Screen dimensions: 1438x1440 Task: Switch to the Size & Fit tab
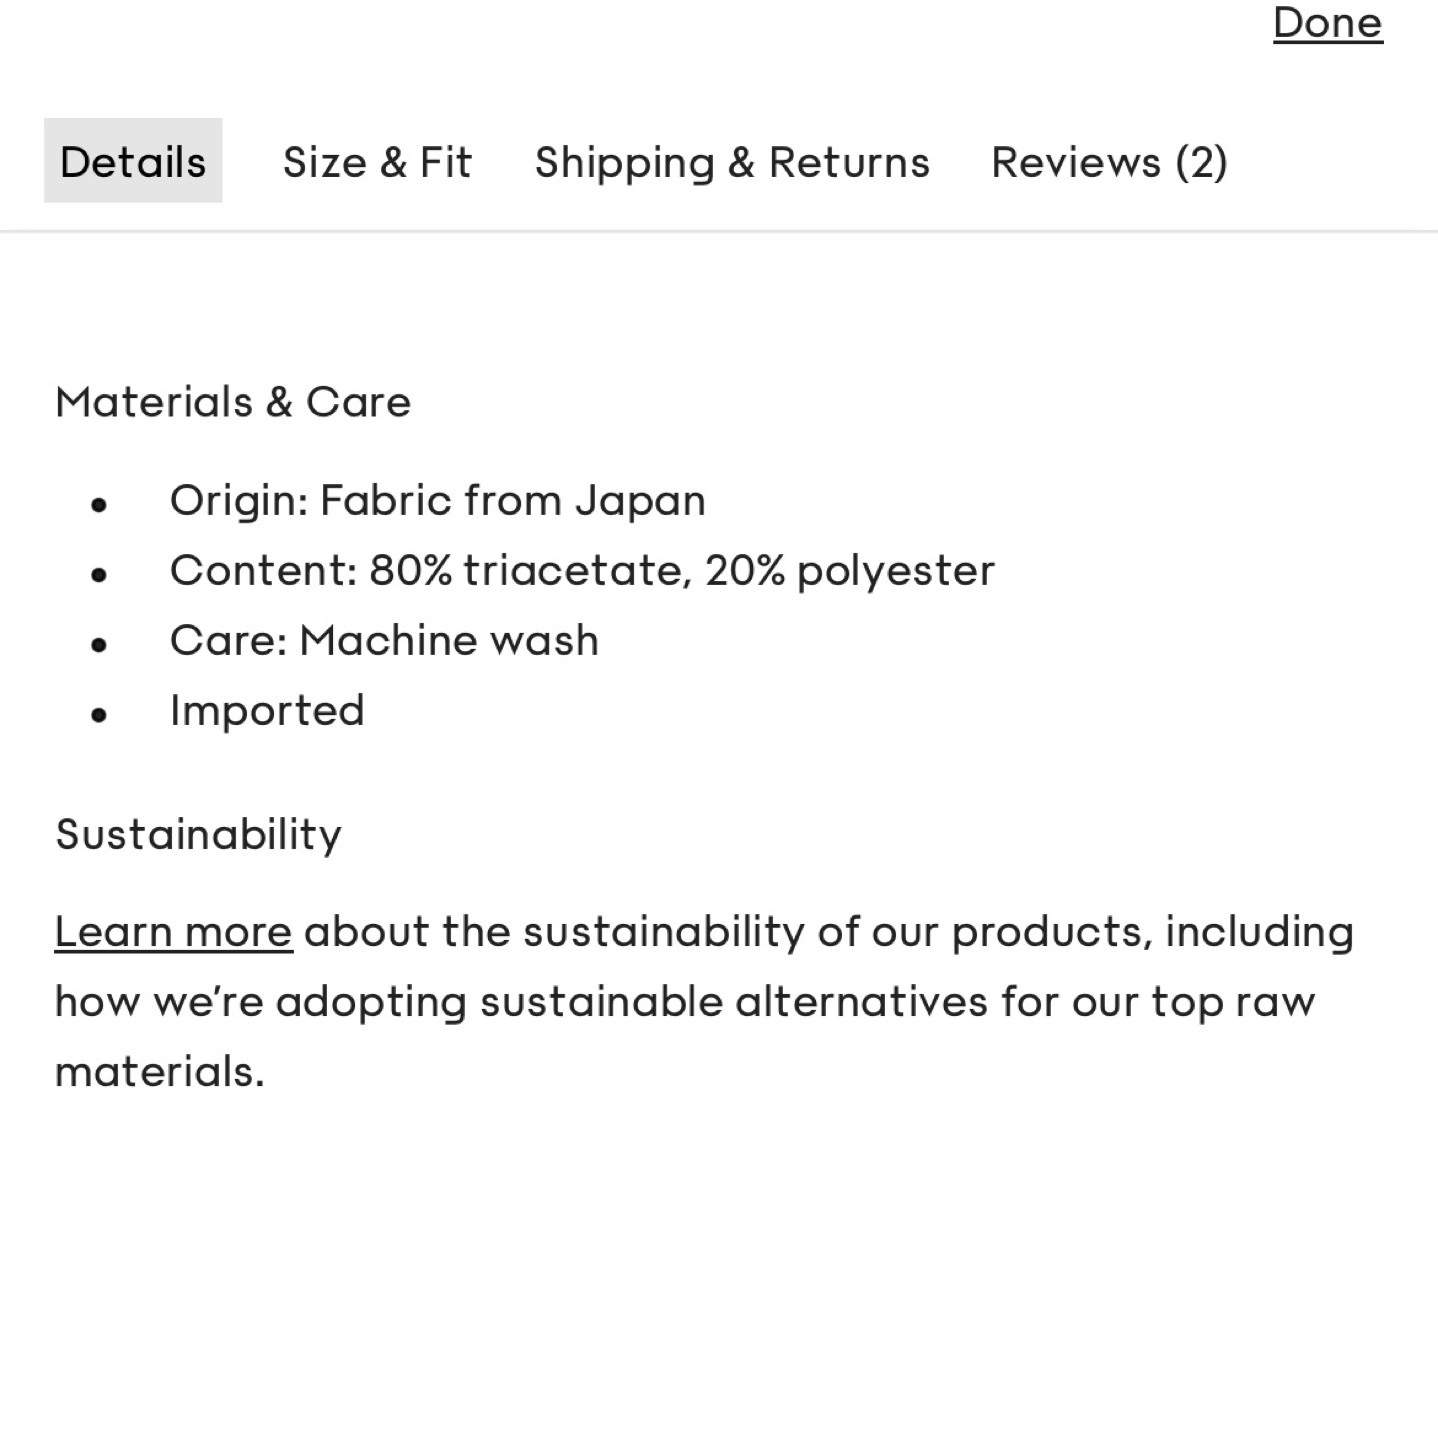[377, 162]
